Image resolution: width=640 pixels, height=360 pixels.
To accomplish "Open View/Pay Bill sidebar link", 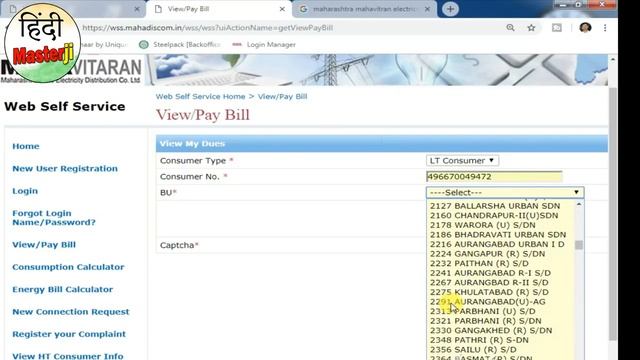I will [44, 245].
